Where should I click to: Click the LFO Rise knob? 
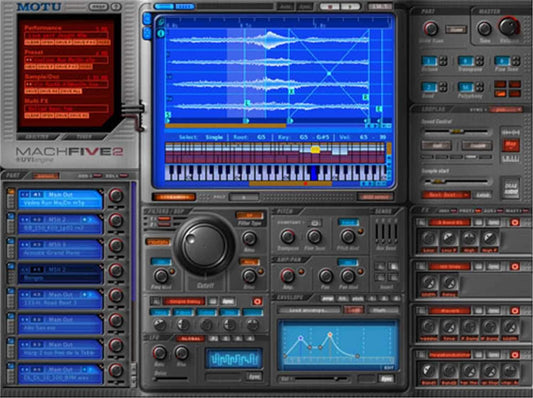(182, 353)
